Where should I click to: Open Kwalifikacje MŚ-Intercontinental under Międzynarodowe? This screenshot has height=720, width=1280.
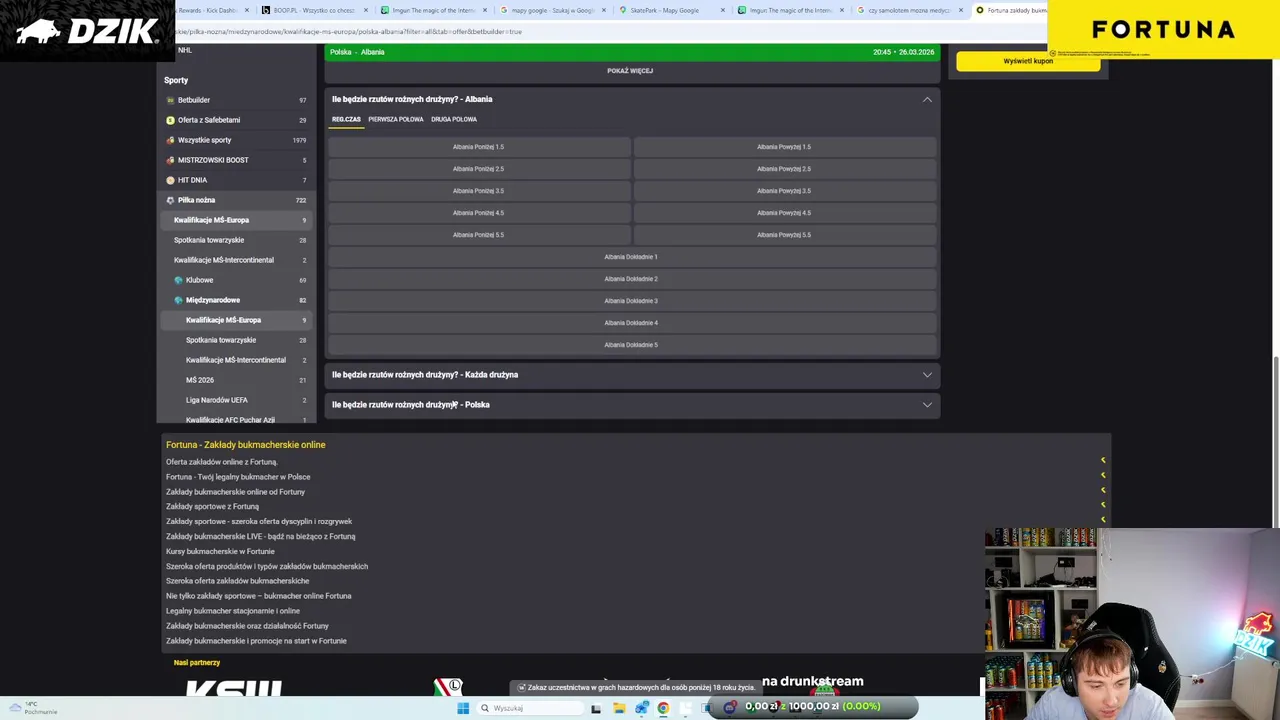pyautogui.click(x=236, y=360)
